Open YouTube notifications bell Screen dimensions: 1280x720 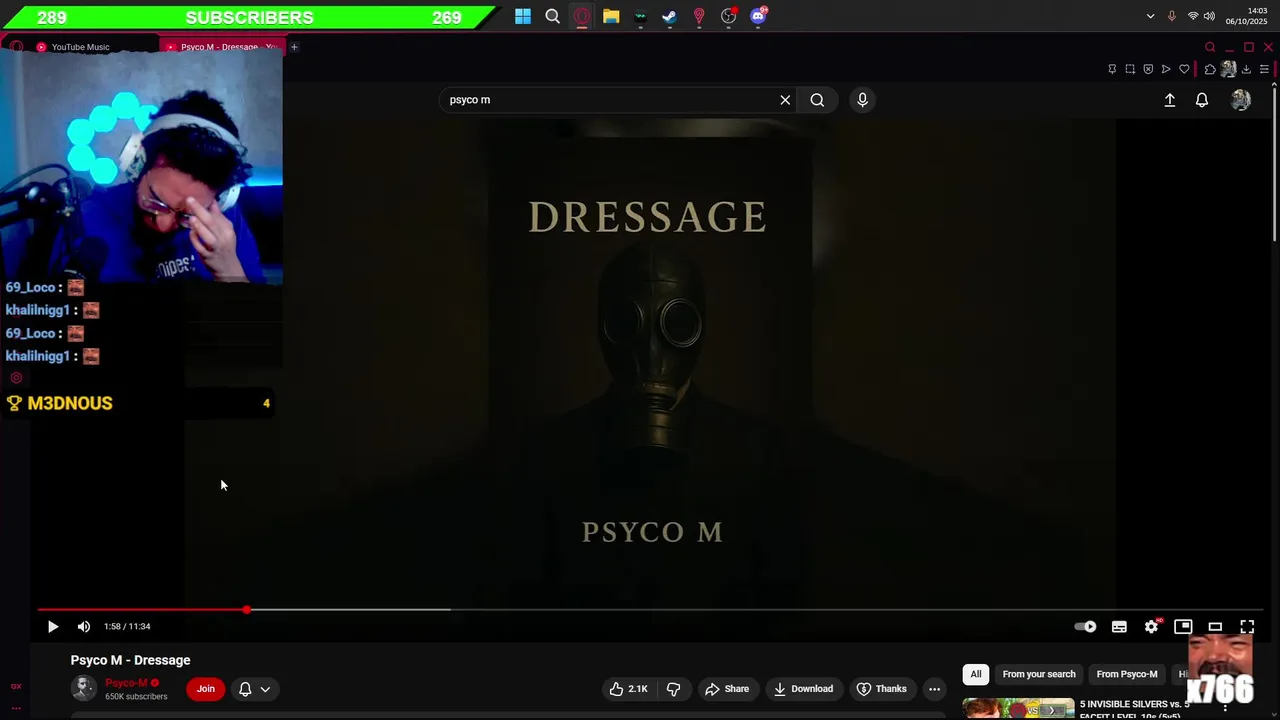[x=1202, y=100]
